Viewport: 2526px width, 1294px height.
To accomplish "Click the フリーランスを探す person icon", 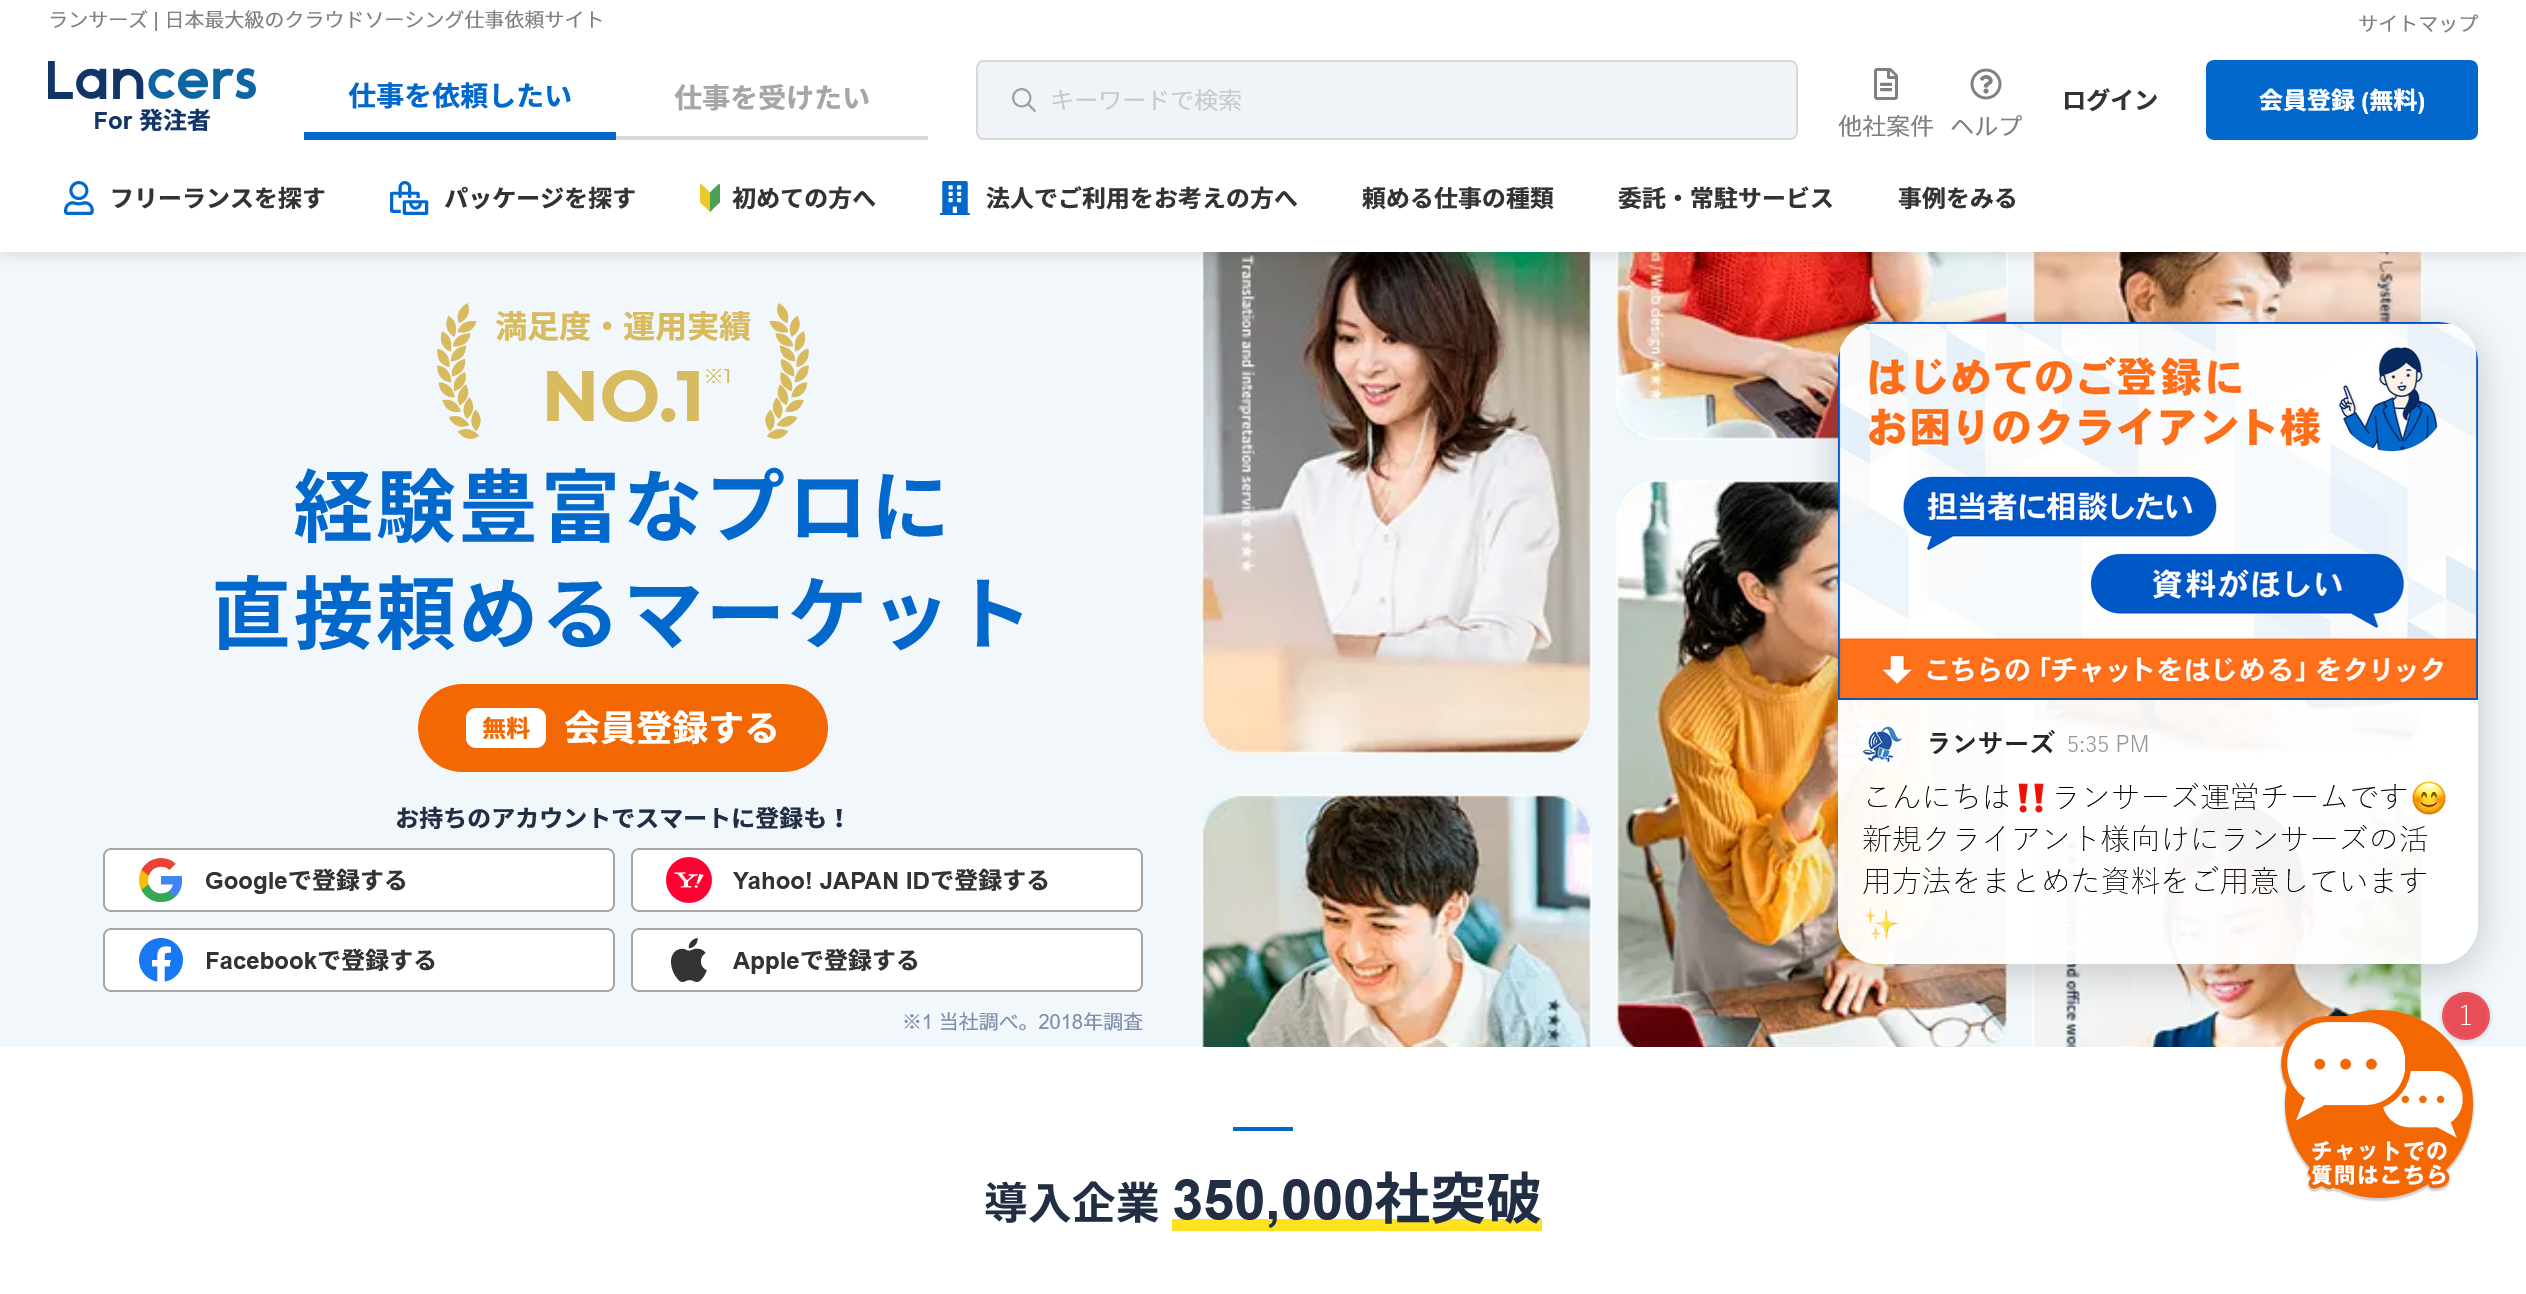I will (x=78, y=198).
